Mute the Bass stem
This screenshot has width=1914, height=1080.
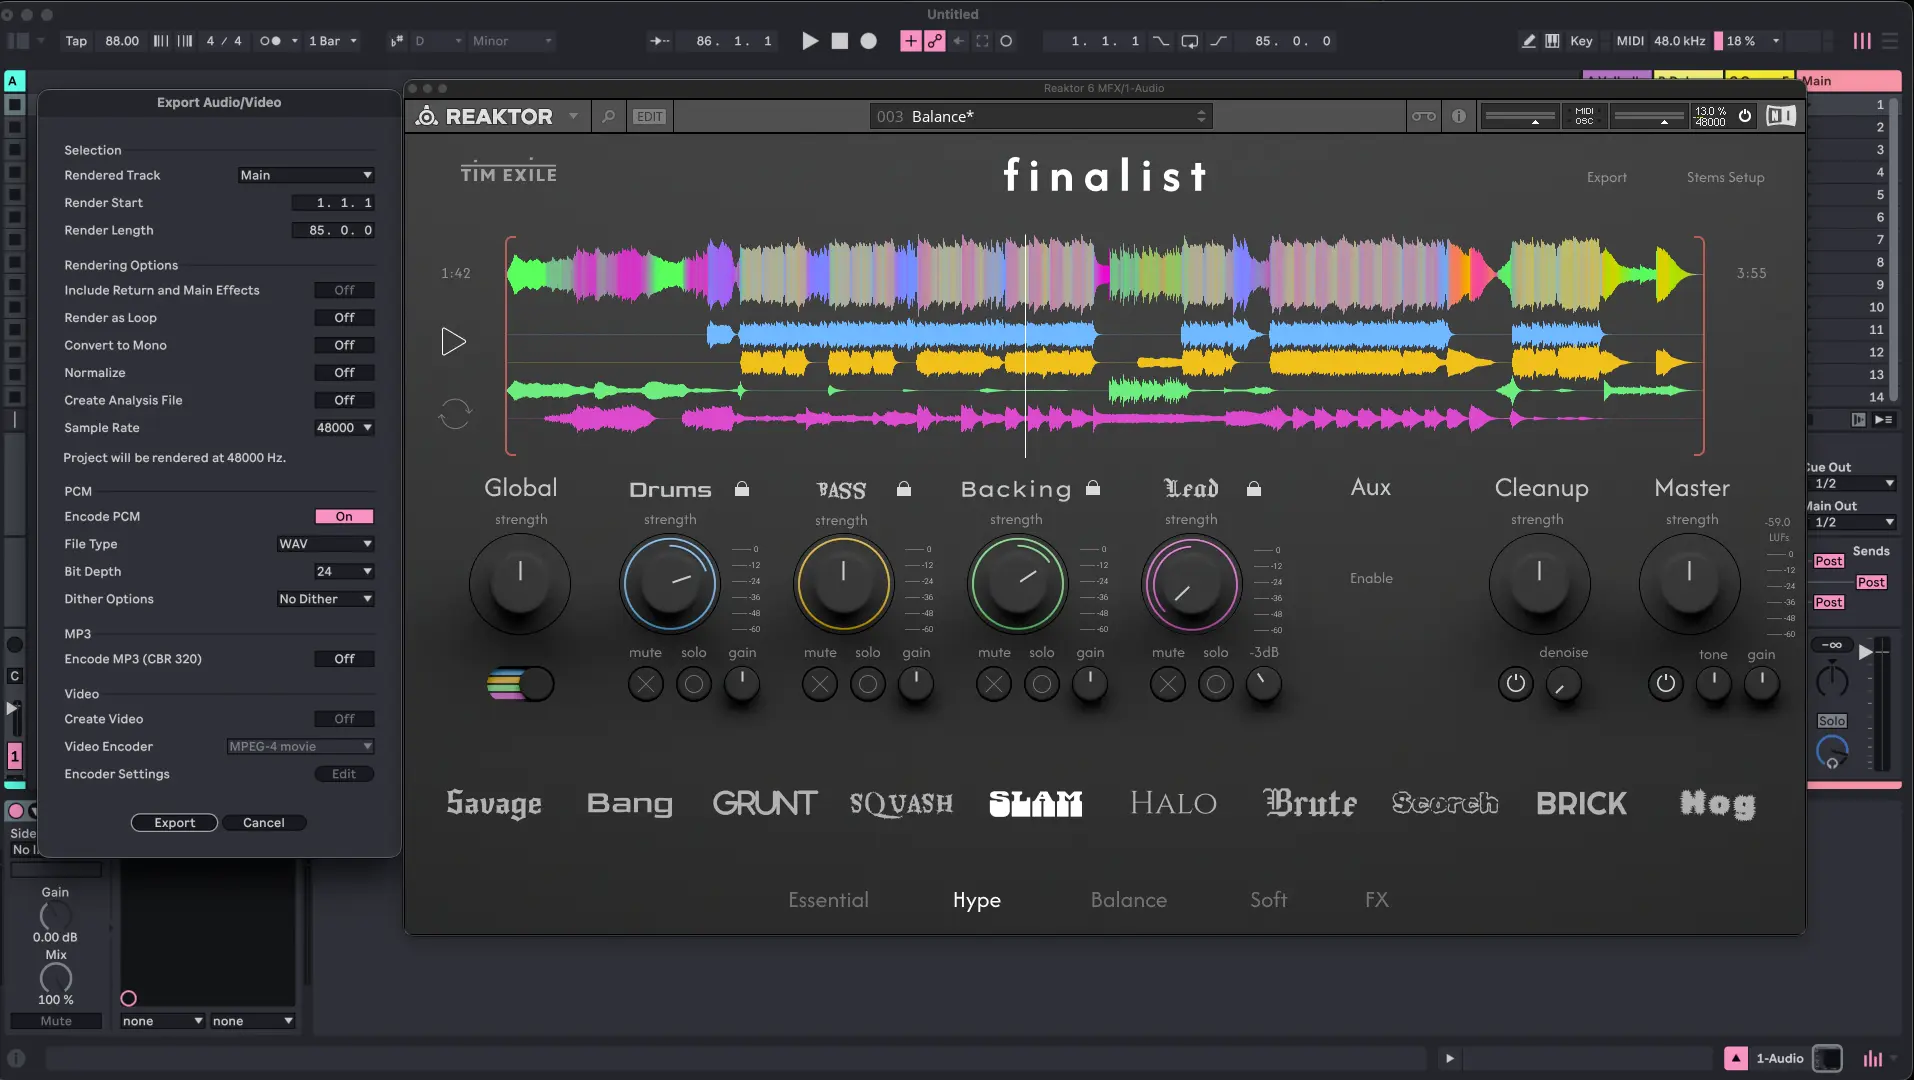tap(820, 684)
